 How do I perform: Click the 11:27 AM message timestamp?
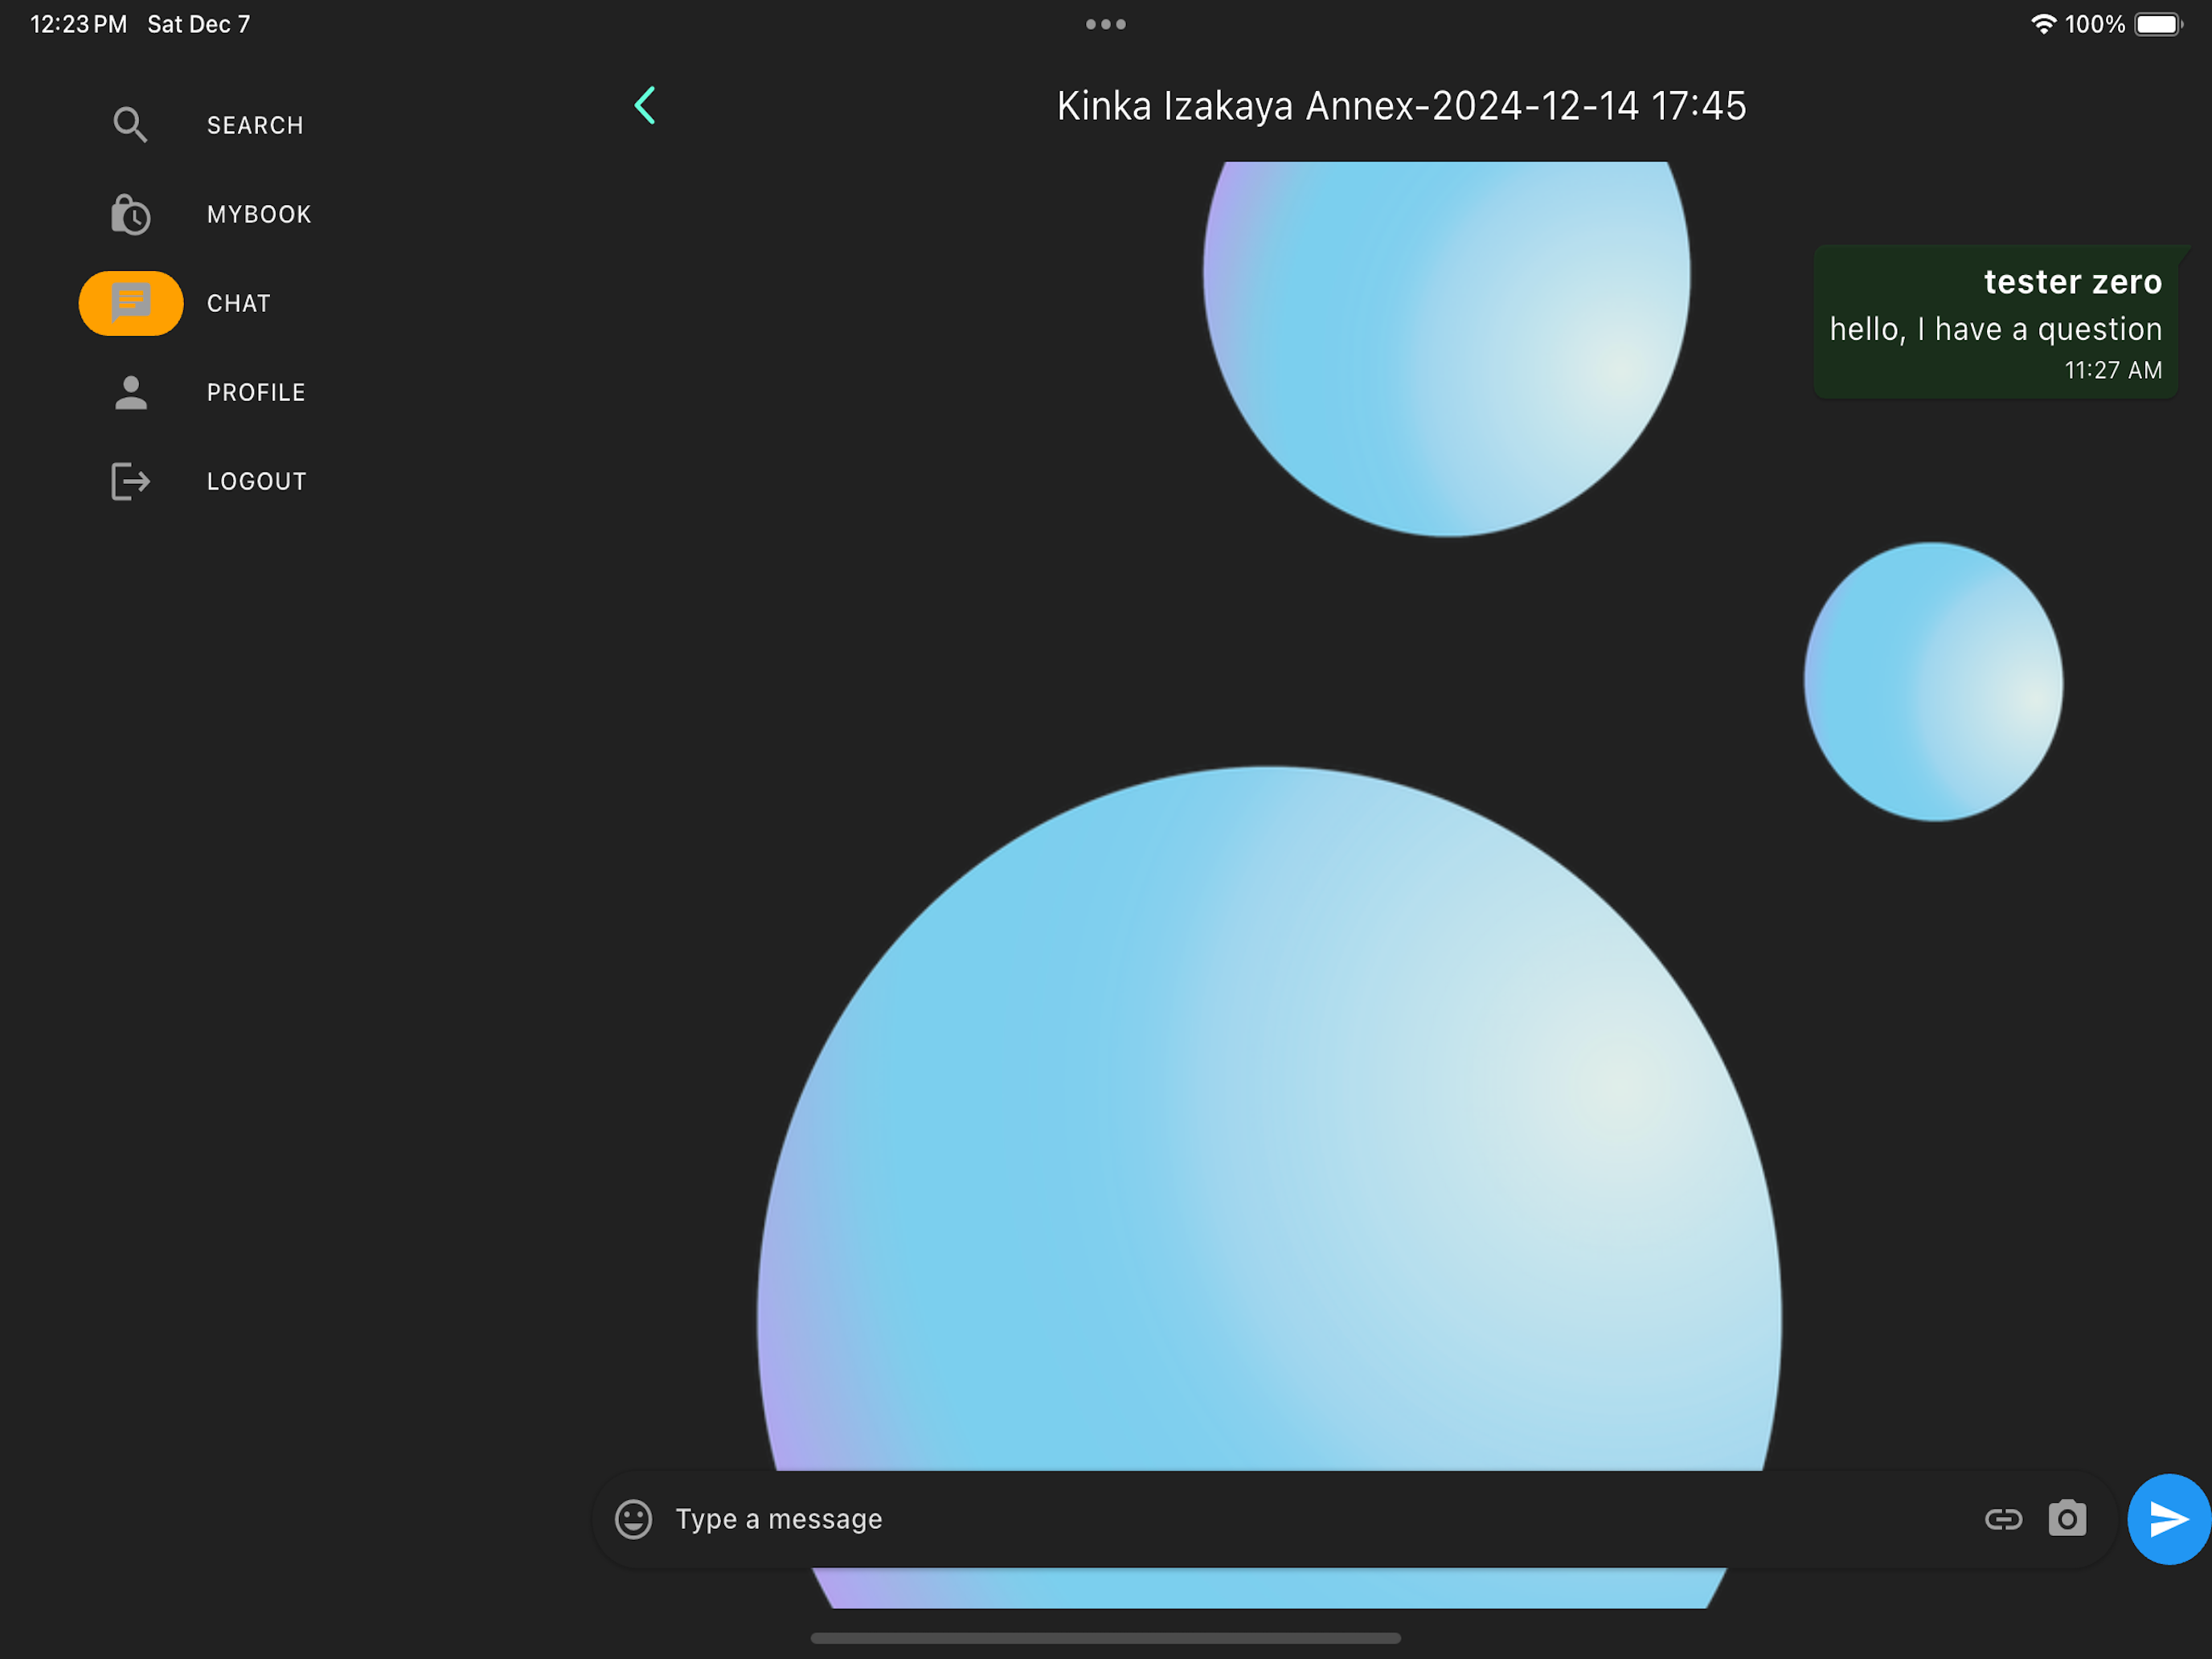click(2113, 370)
